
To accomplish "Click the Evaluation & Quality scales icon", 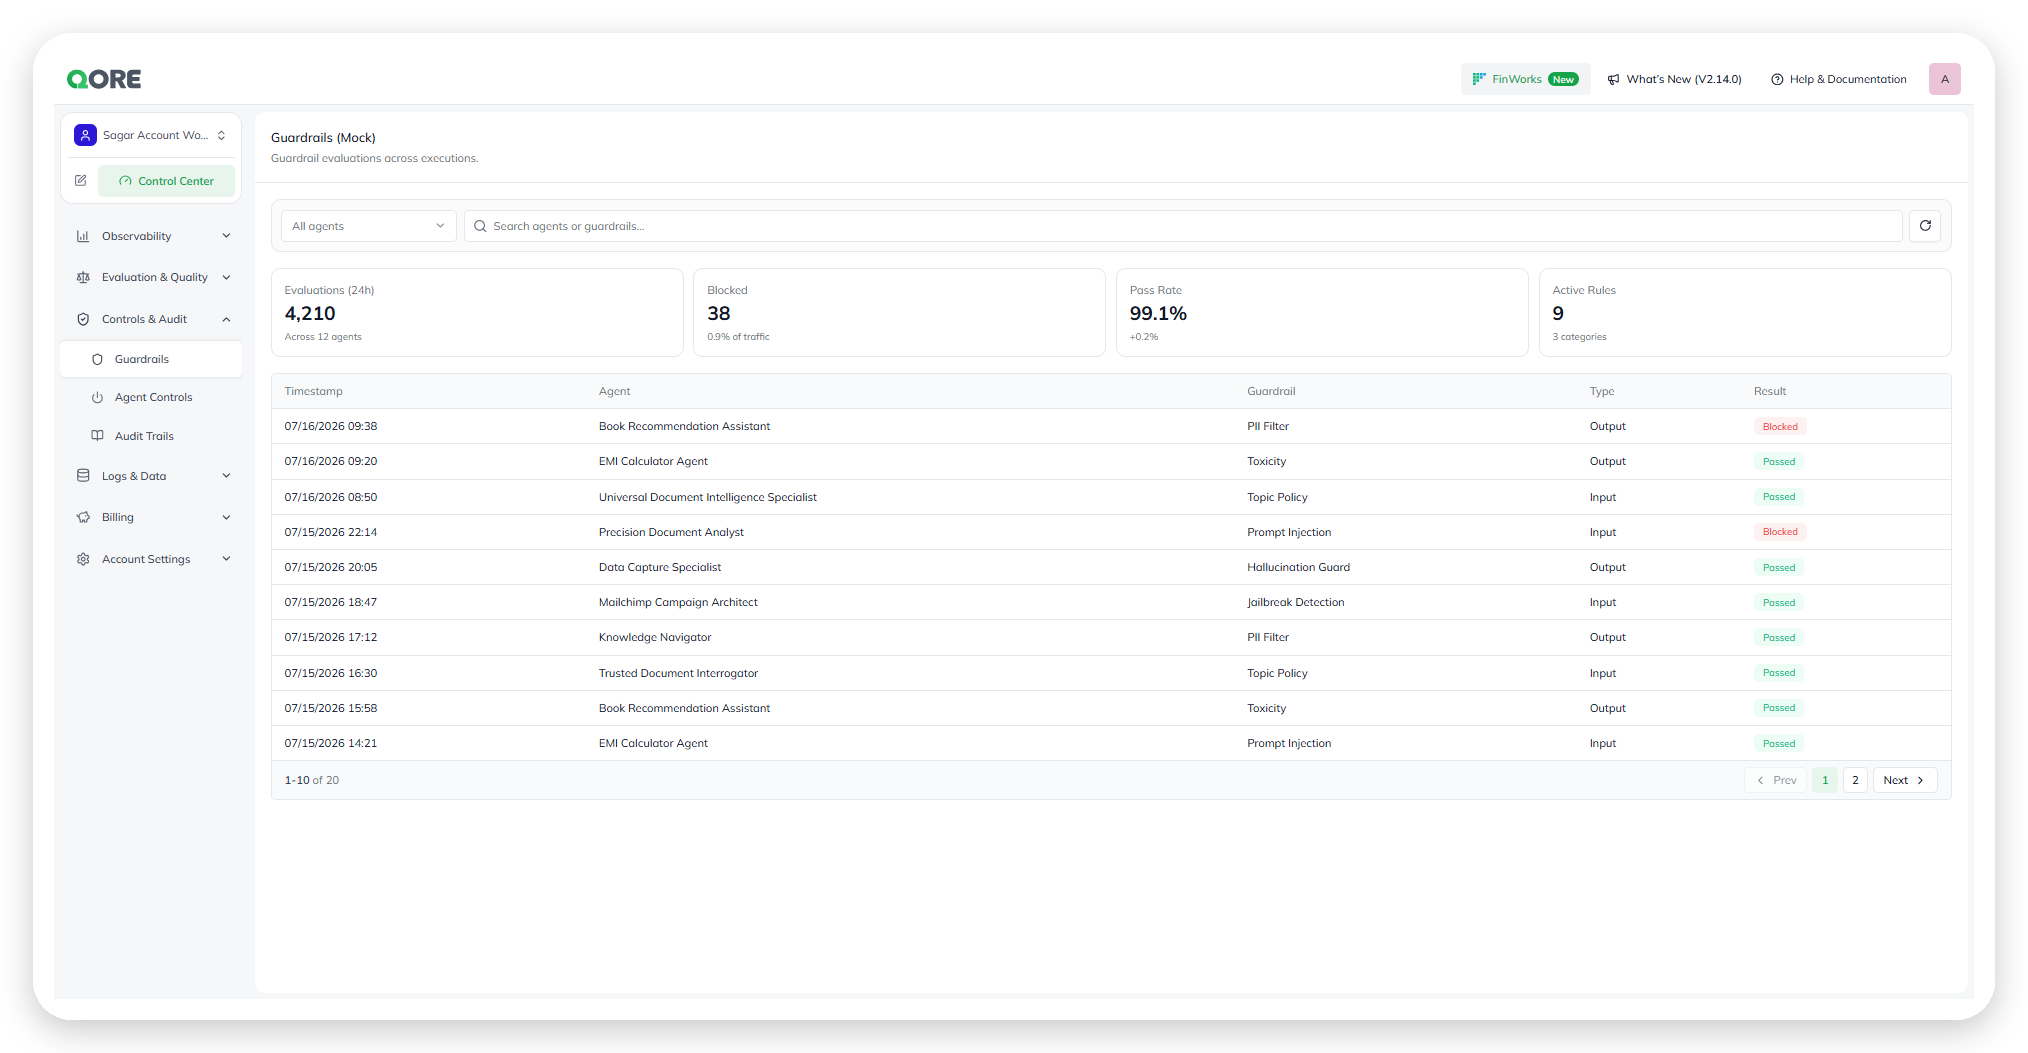I will [83, 277].
